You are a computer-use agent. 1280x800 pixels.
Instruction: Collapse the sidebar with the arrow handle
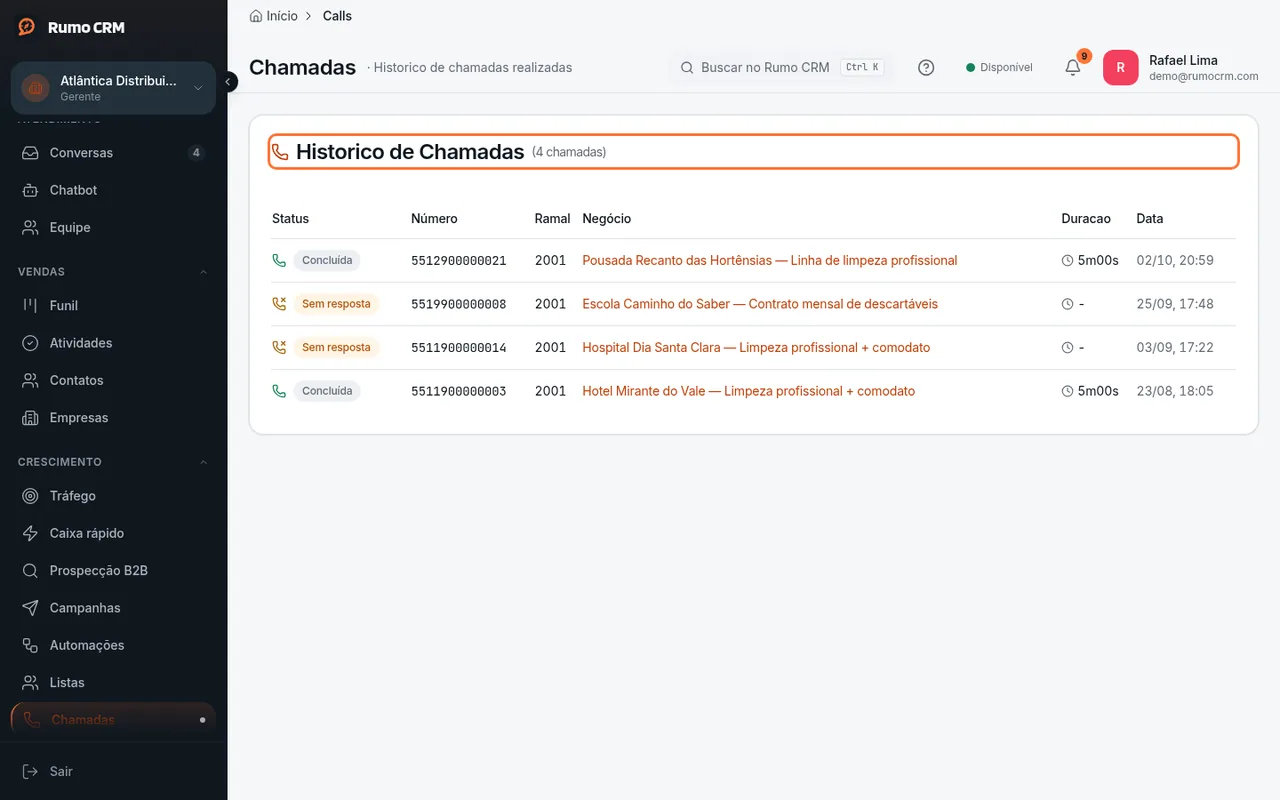[x=228, y=82]
